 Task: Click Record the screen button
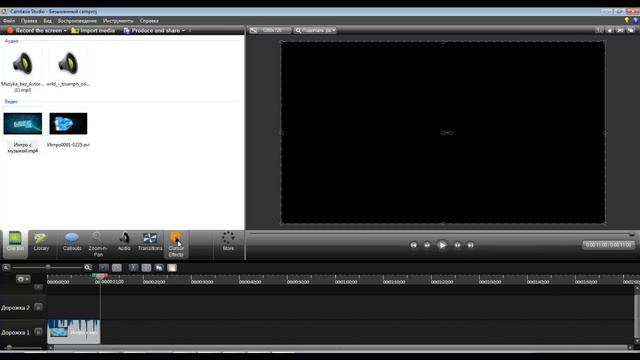pos(35,31)
